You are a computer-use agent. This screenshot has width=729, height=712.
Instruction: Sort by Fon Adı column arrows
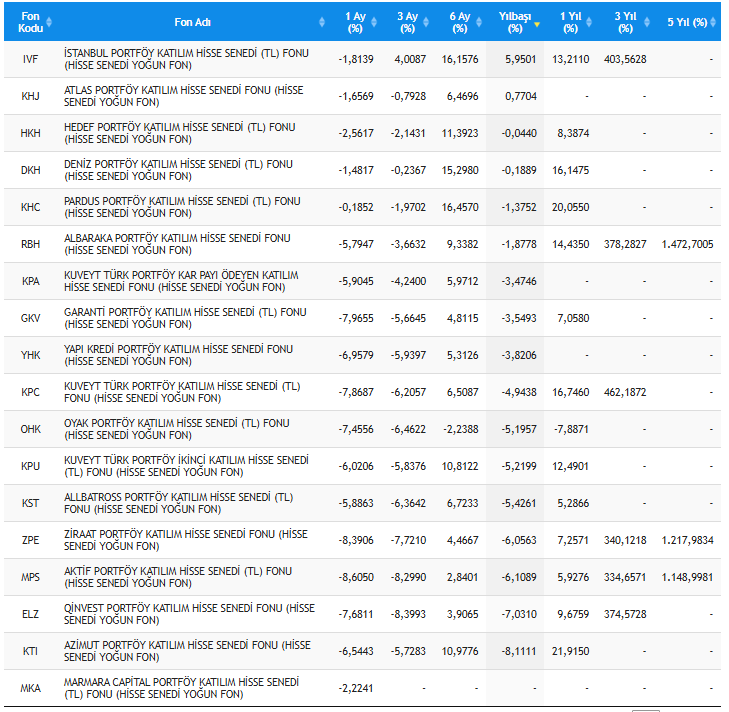pyautogui.click(x=322, y=22)
